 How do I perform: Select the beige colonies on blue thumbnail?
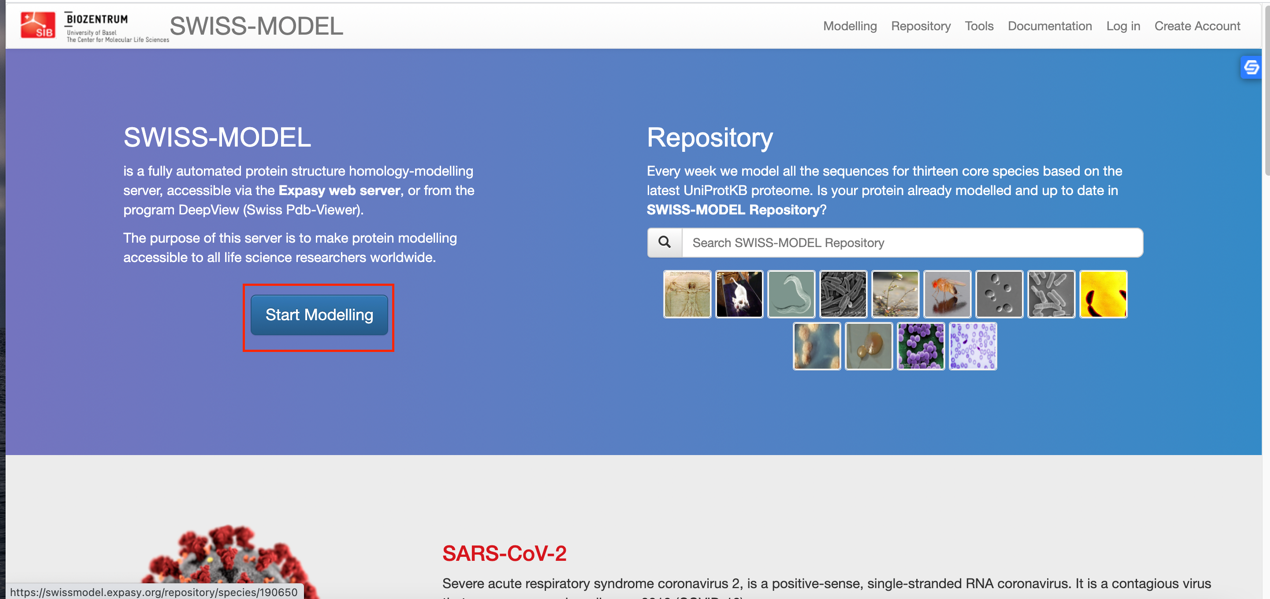(817, 346)
